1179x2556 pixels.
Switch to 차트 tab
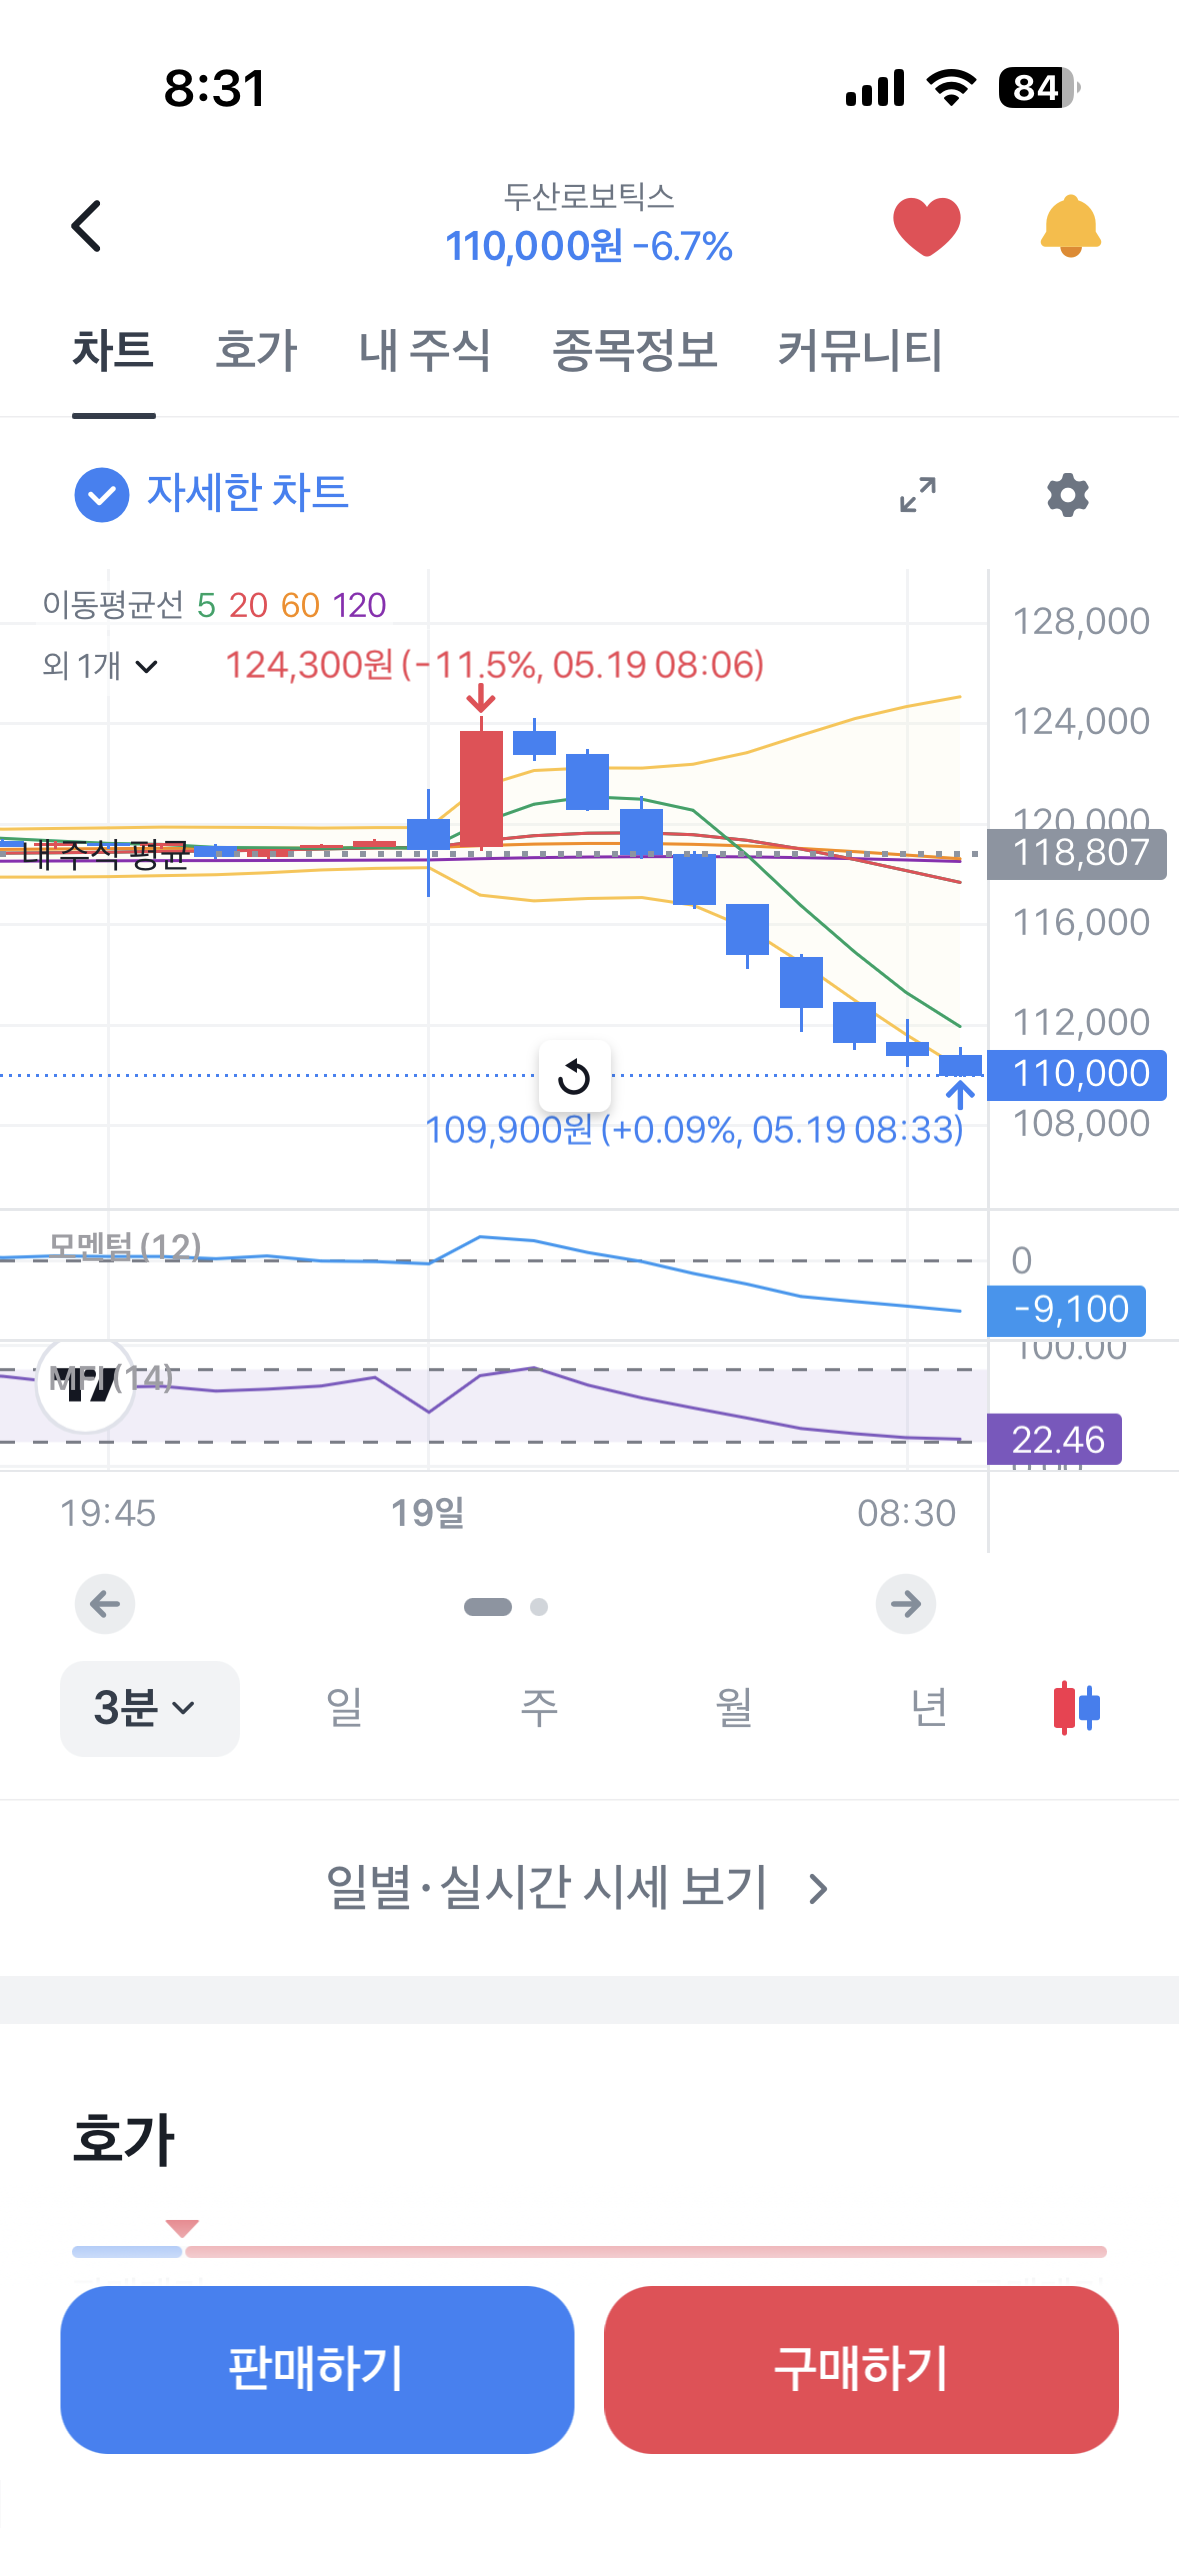point(113,350)
